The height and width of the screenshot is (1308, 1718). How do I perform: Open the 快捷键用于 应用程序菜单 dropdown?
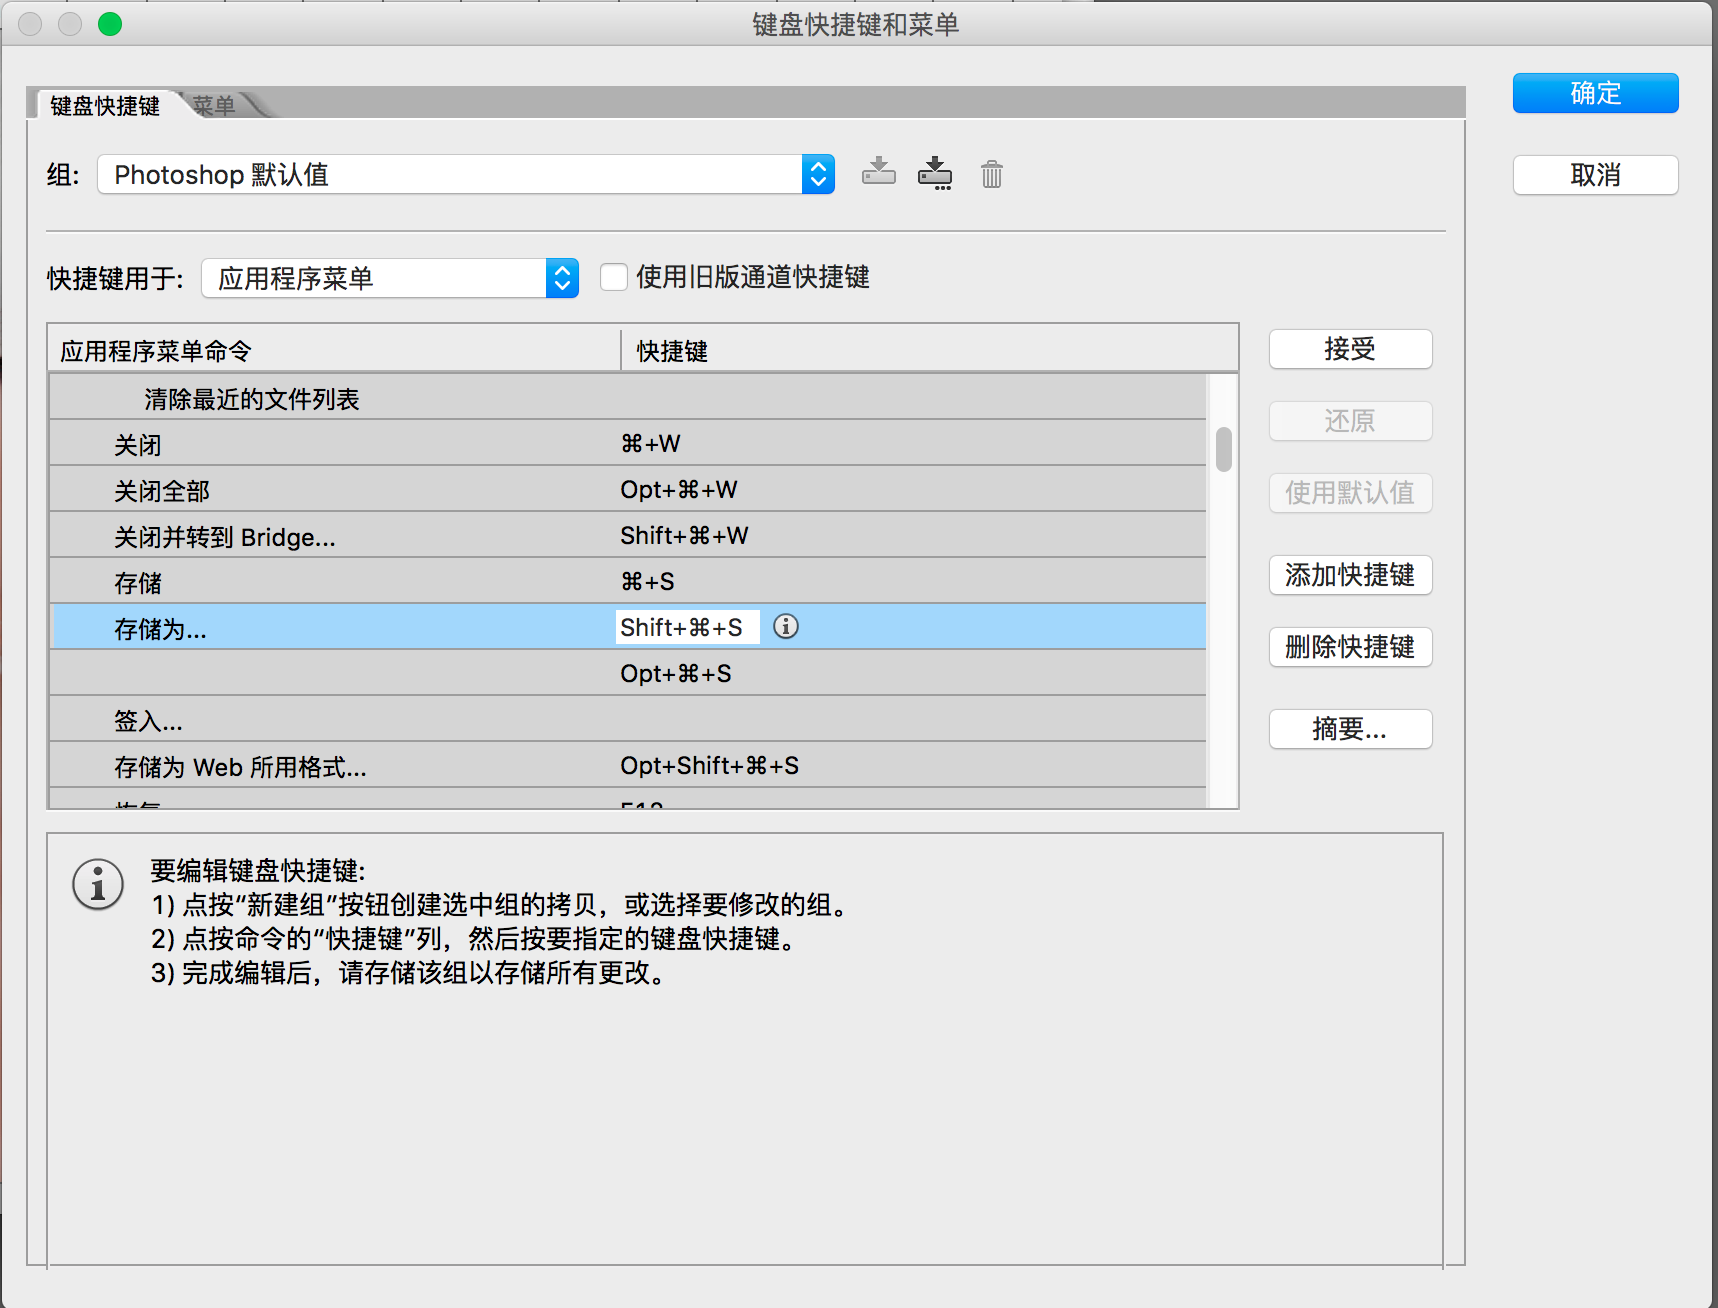click(390, 278)
